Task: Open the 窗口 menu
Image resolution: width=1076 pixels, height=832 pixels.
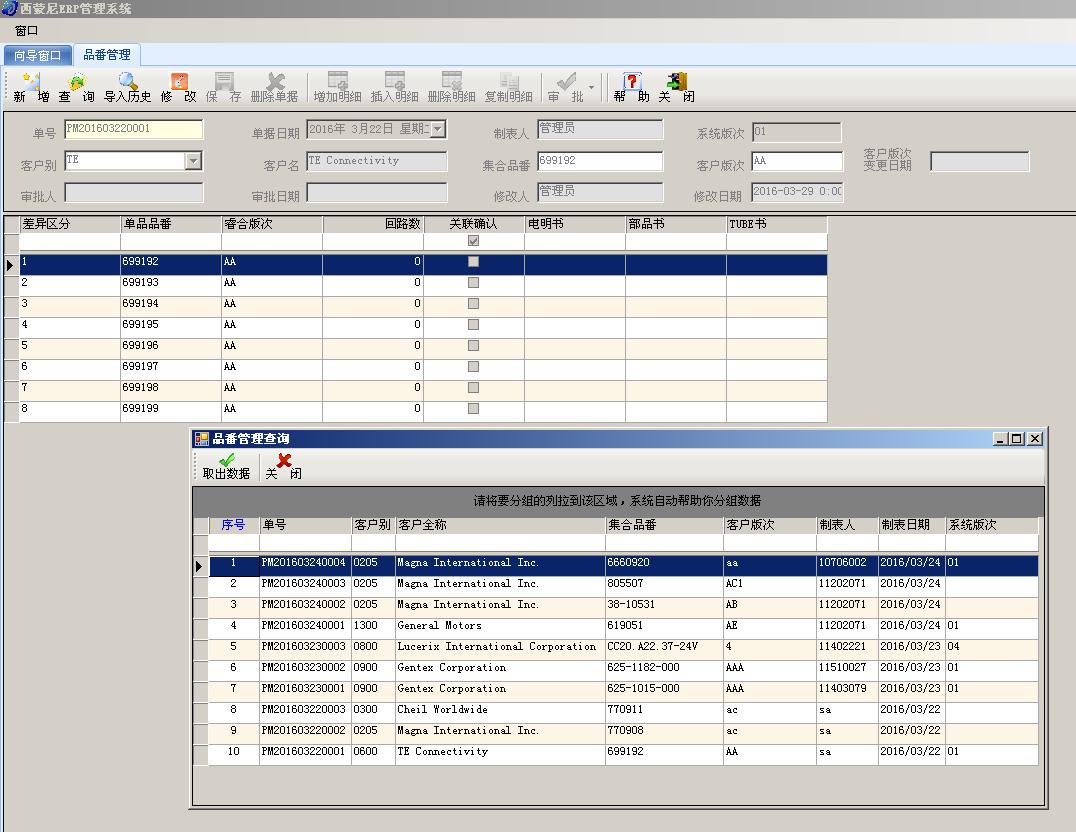Action: pyautogui.click(x=26, y=31)
